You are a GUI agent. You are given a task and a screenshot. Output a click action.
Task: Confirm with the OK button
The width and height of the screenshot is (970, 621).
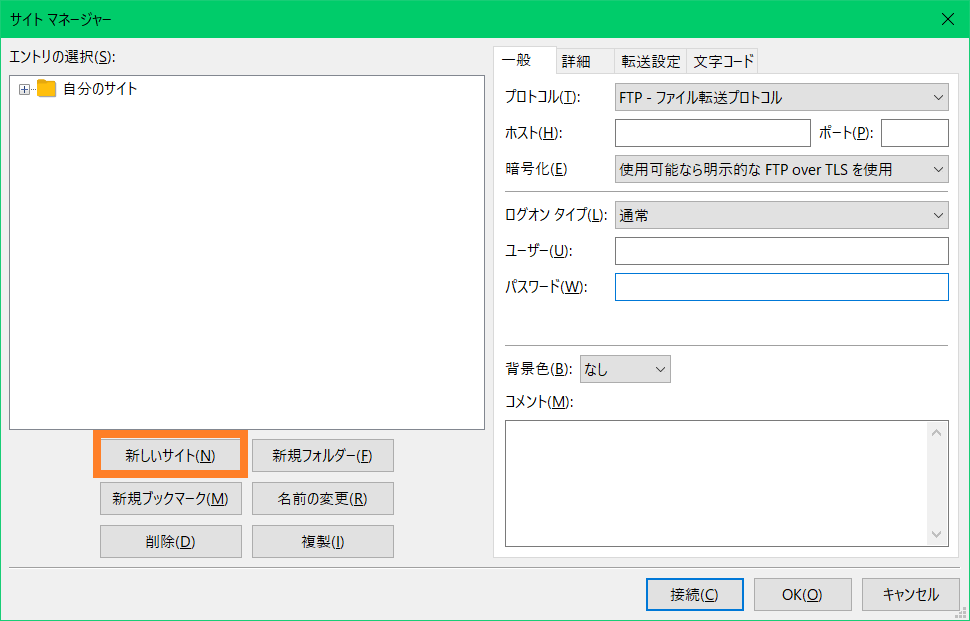(802, 594)
